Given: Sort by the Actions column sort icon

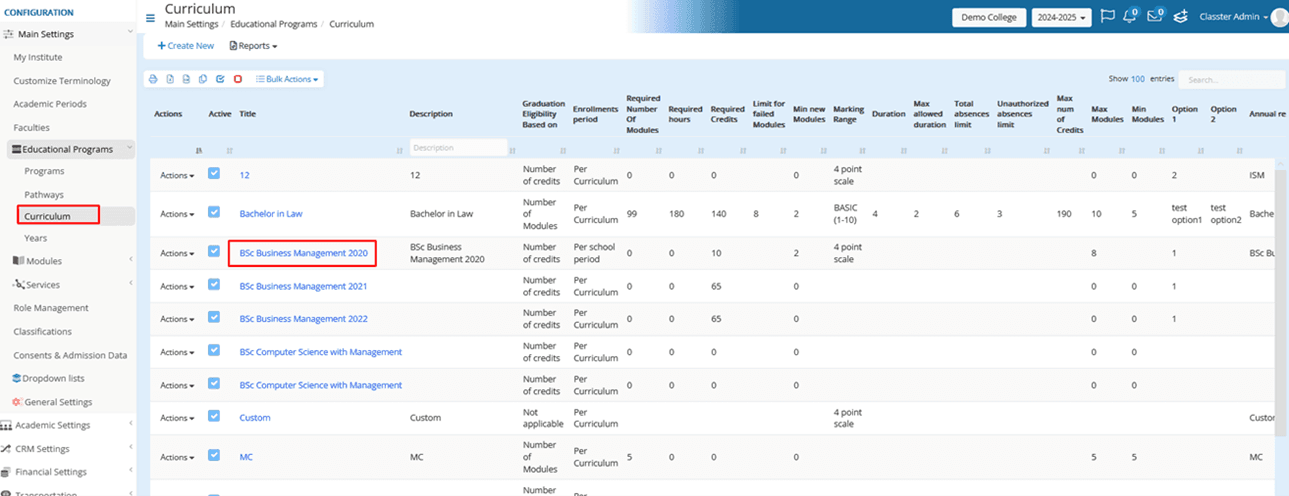Looking at the screenshot, I should pos(198,151).
